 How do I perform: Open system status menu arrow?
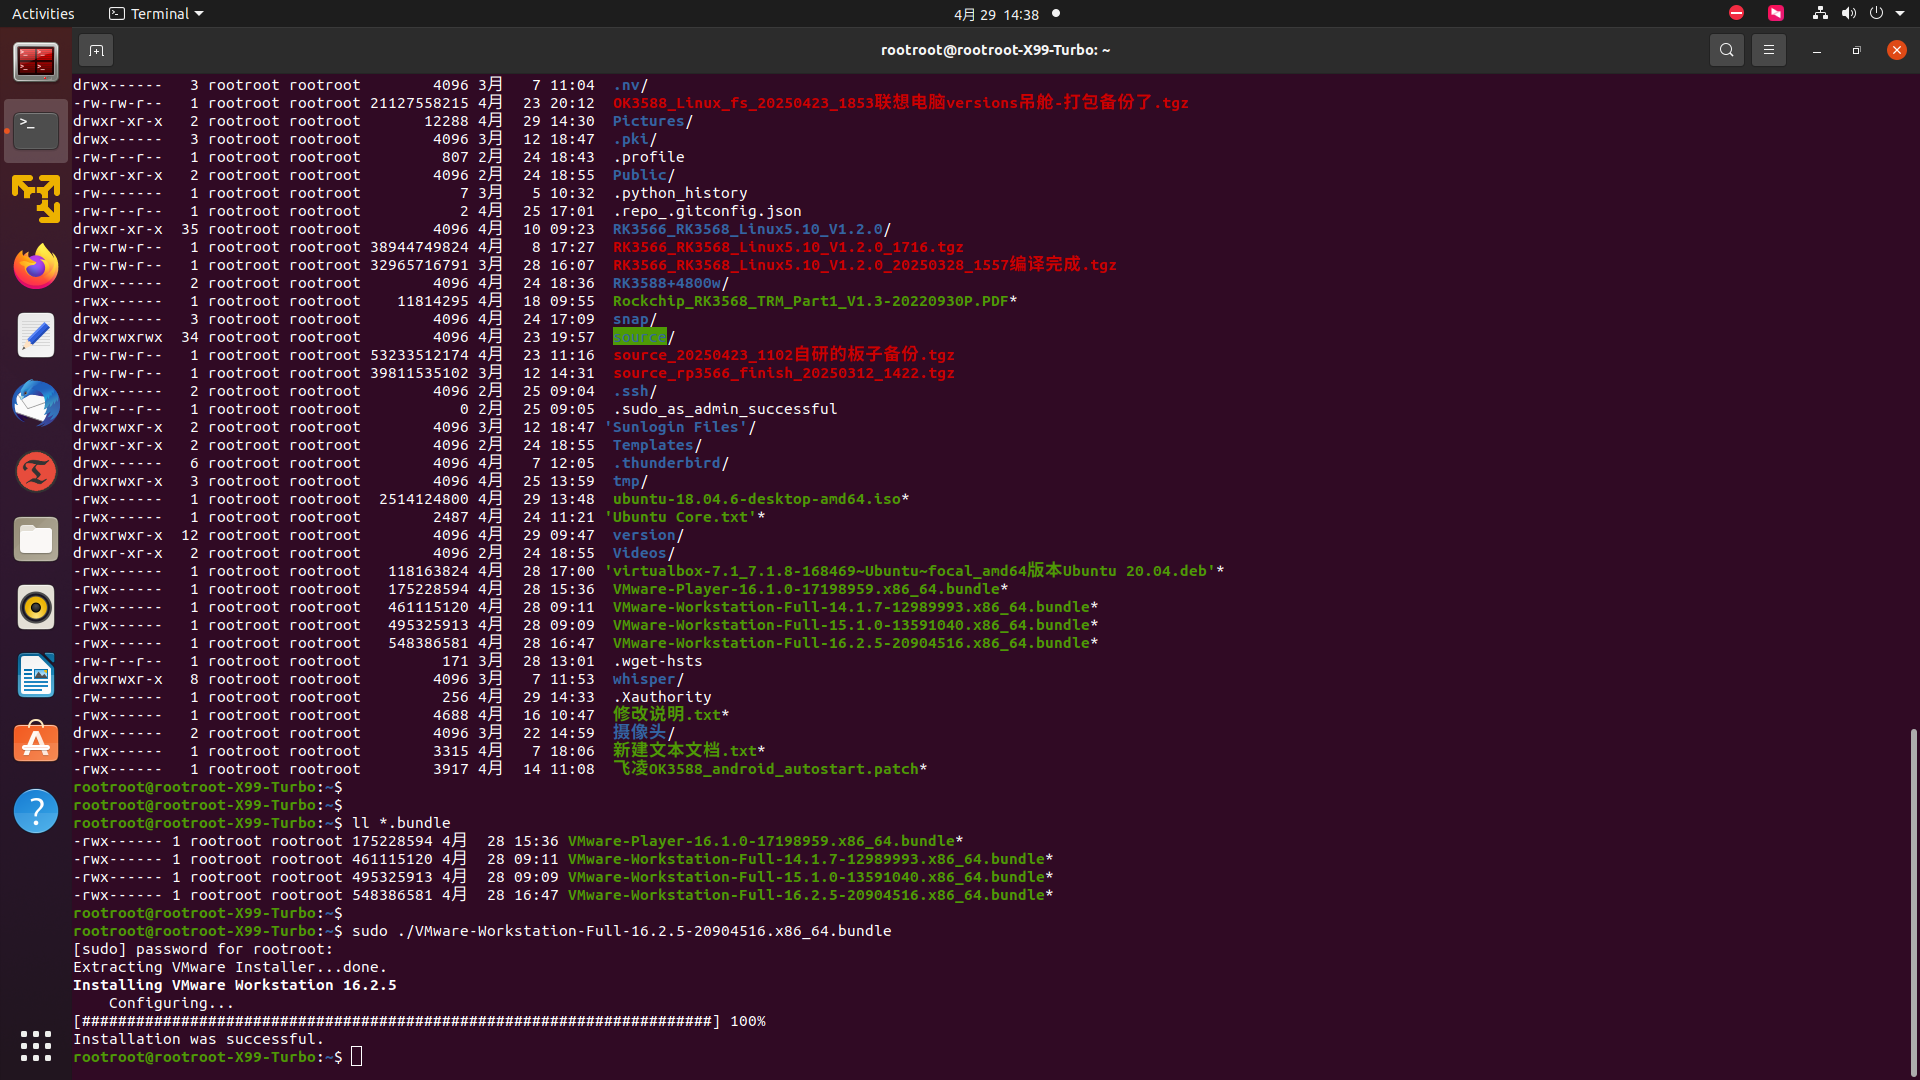click(x=1900, y=14)
